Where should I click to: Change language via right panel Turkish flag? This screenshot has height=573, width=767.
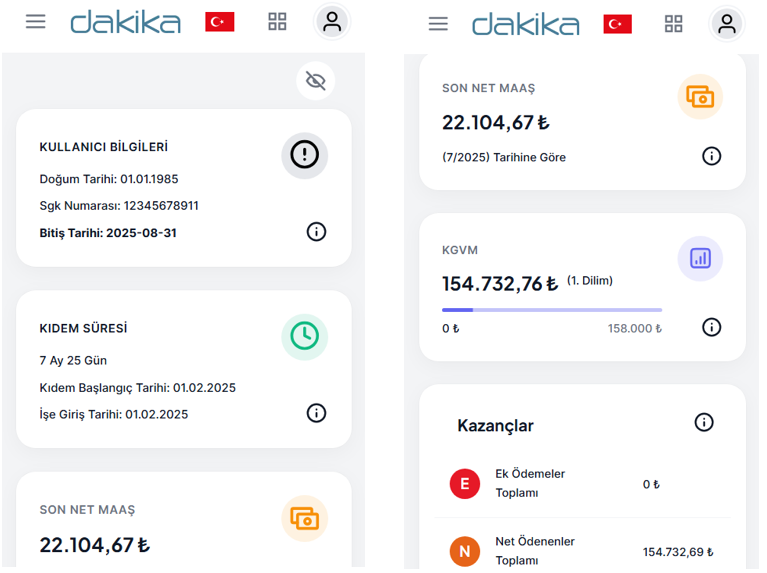click(617, 24)
